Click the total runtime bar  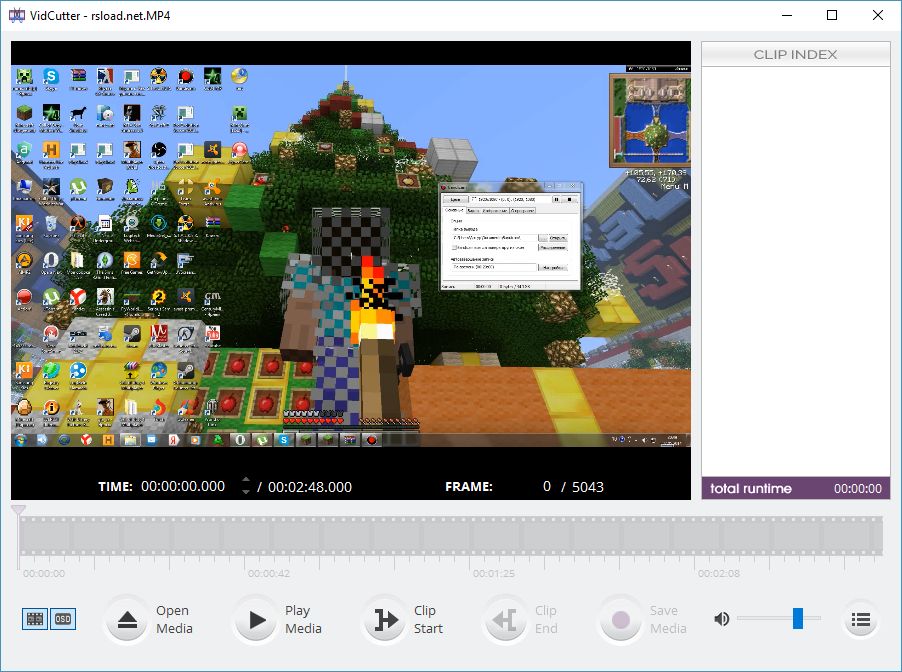796,488
